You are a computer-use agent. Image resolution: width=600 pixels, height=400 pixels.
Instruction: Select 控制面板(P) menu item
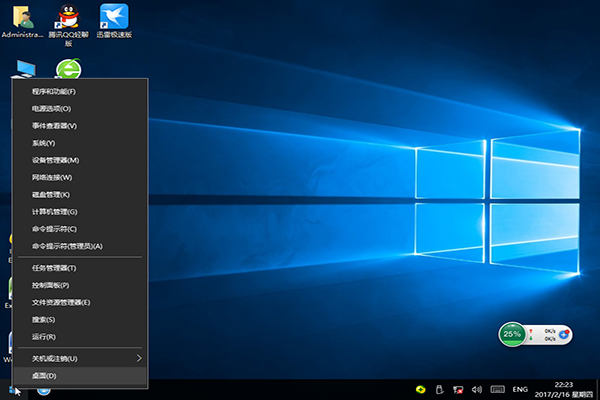coord(51,285)
